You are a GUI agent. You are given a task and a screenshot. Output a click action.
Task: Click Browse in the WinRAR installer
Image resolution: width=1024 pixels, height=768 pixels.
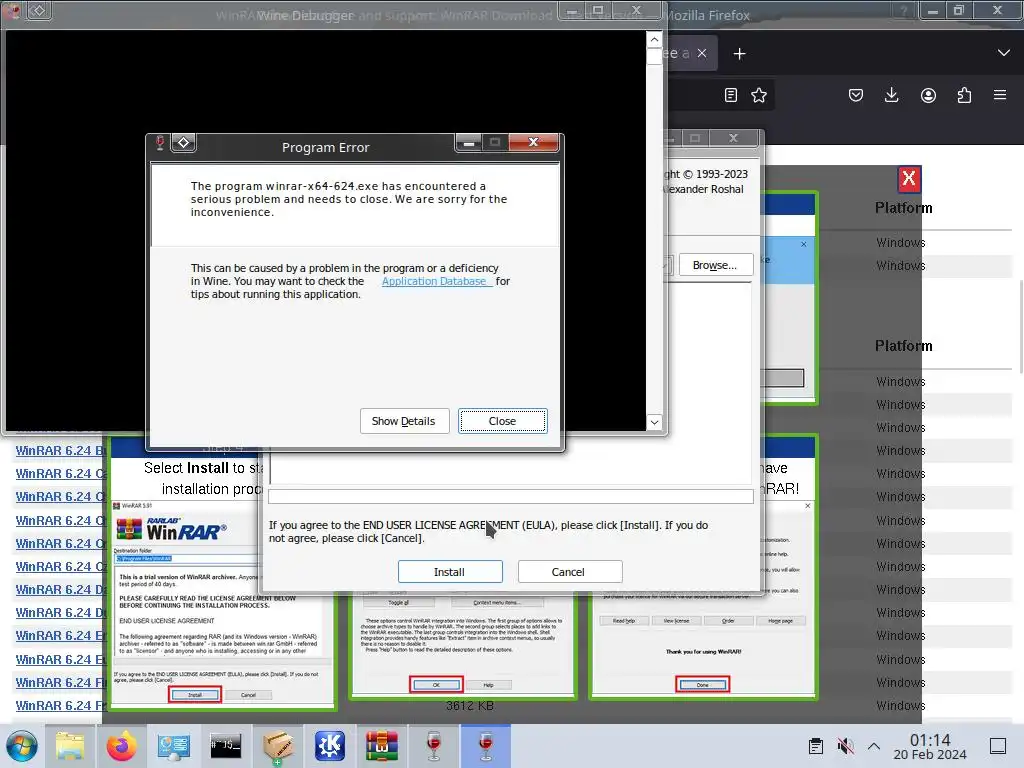click(715, 265)
